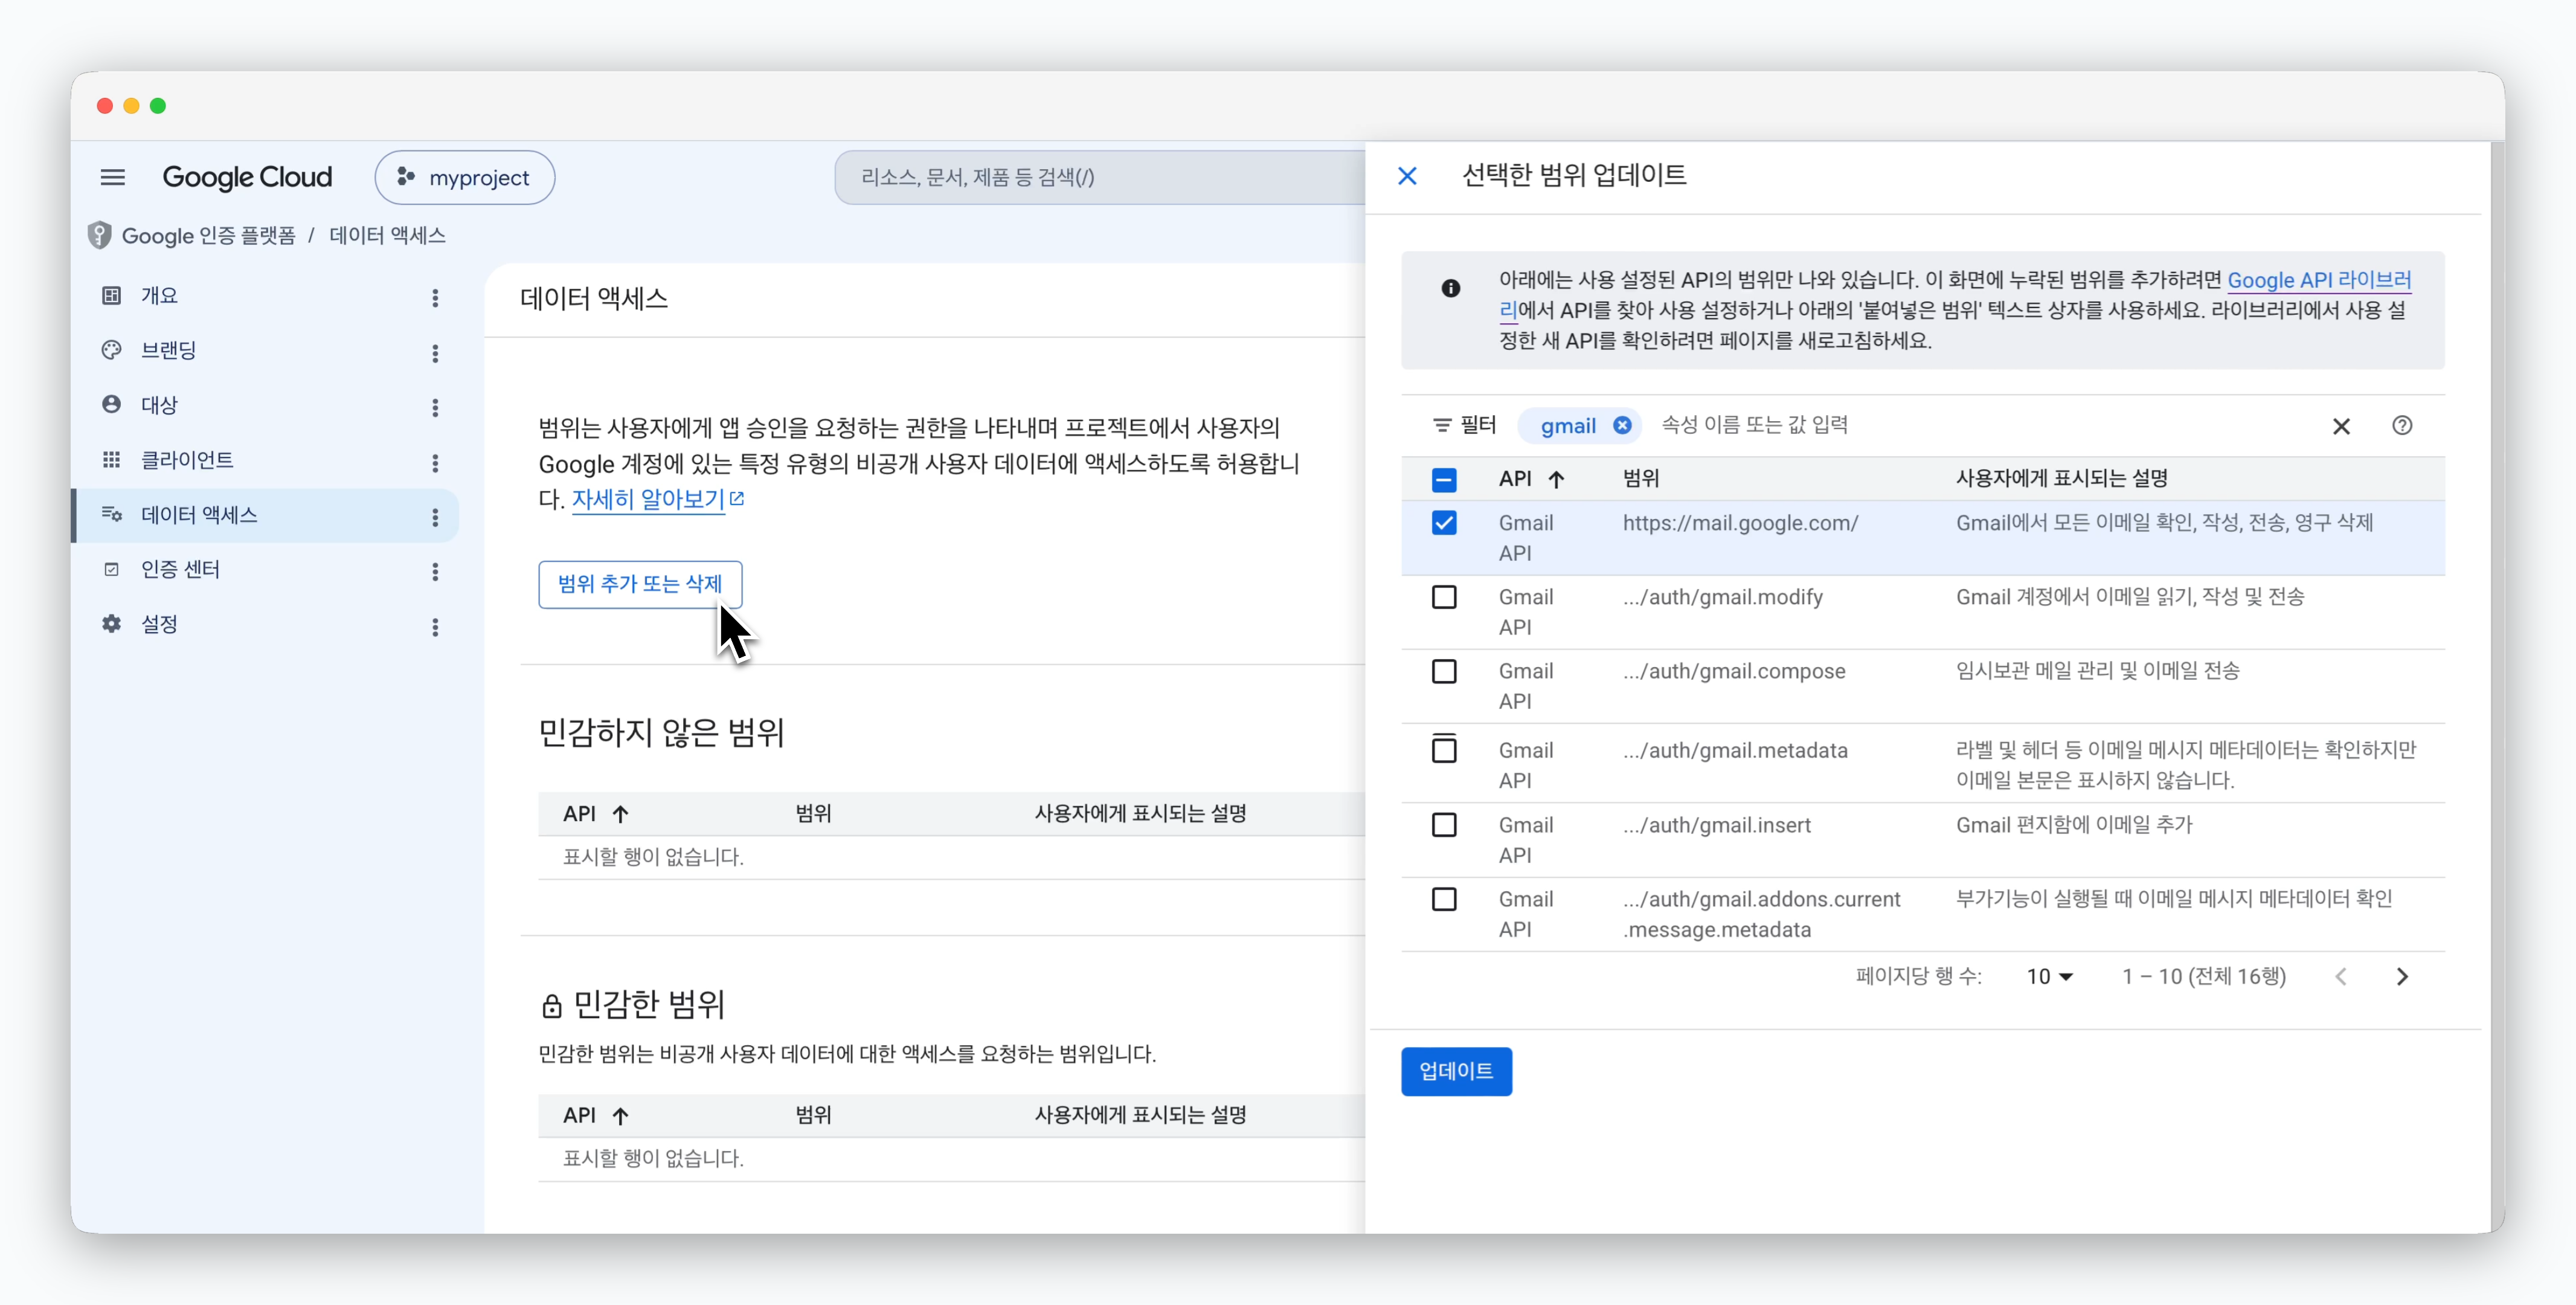The image size is (2576, 1305).
Task: Open the filter help icon
Action: pyautogui.click(x=2402, y=426)
